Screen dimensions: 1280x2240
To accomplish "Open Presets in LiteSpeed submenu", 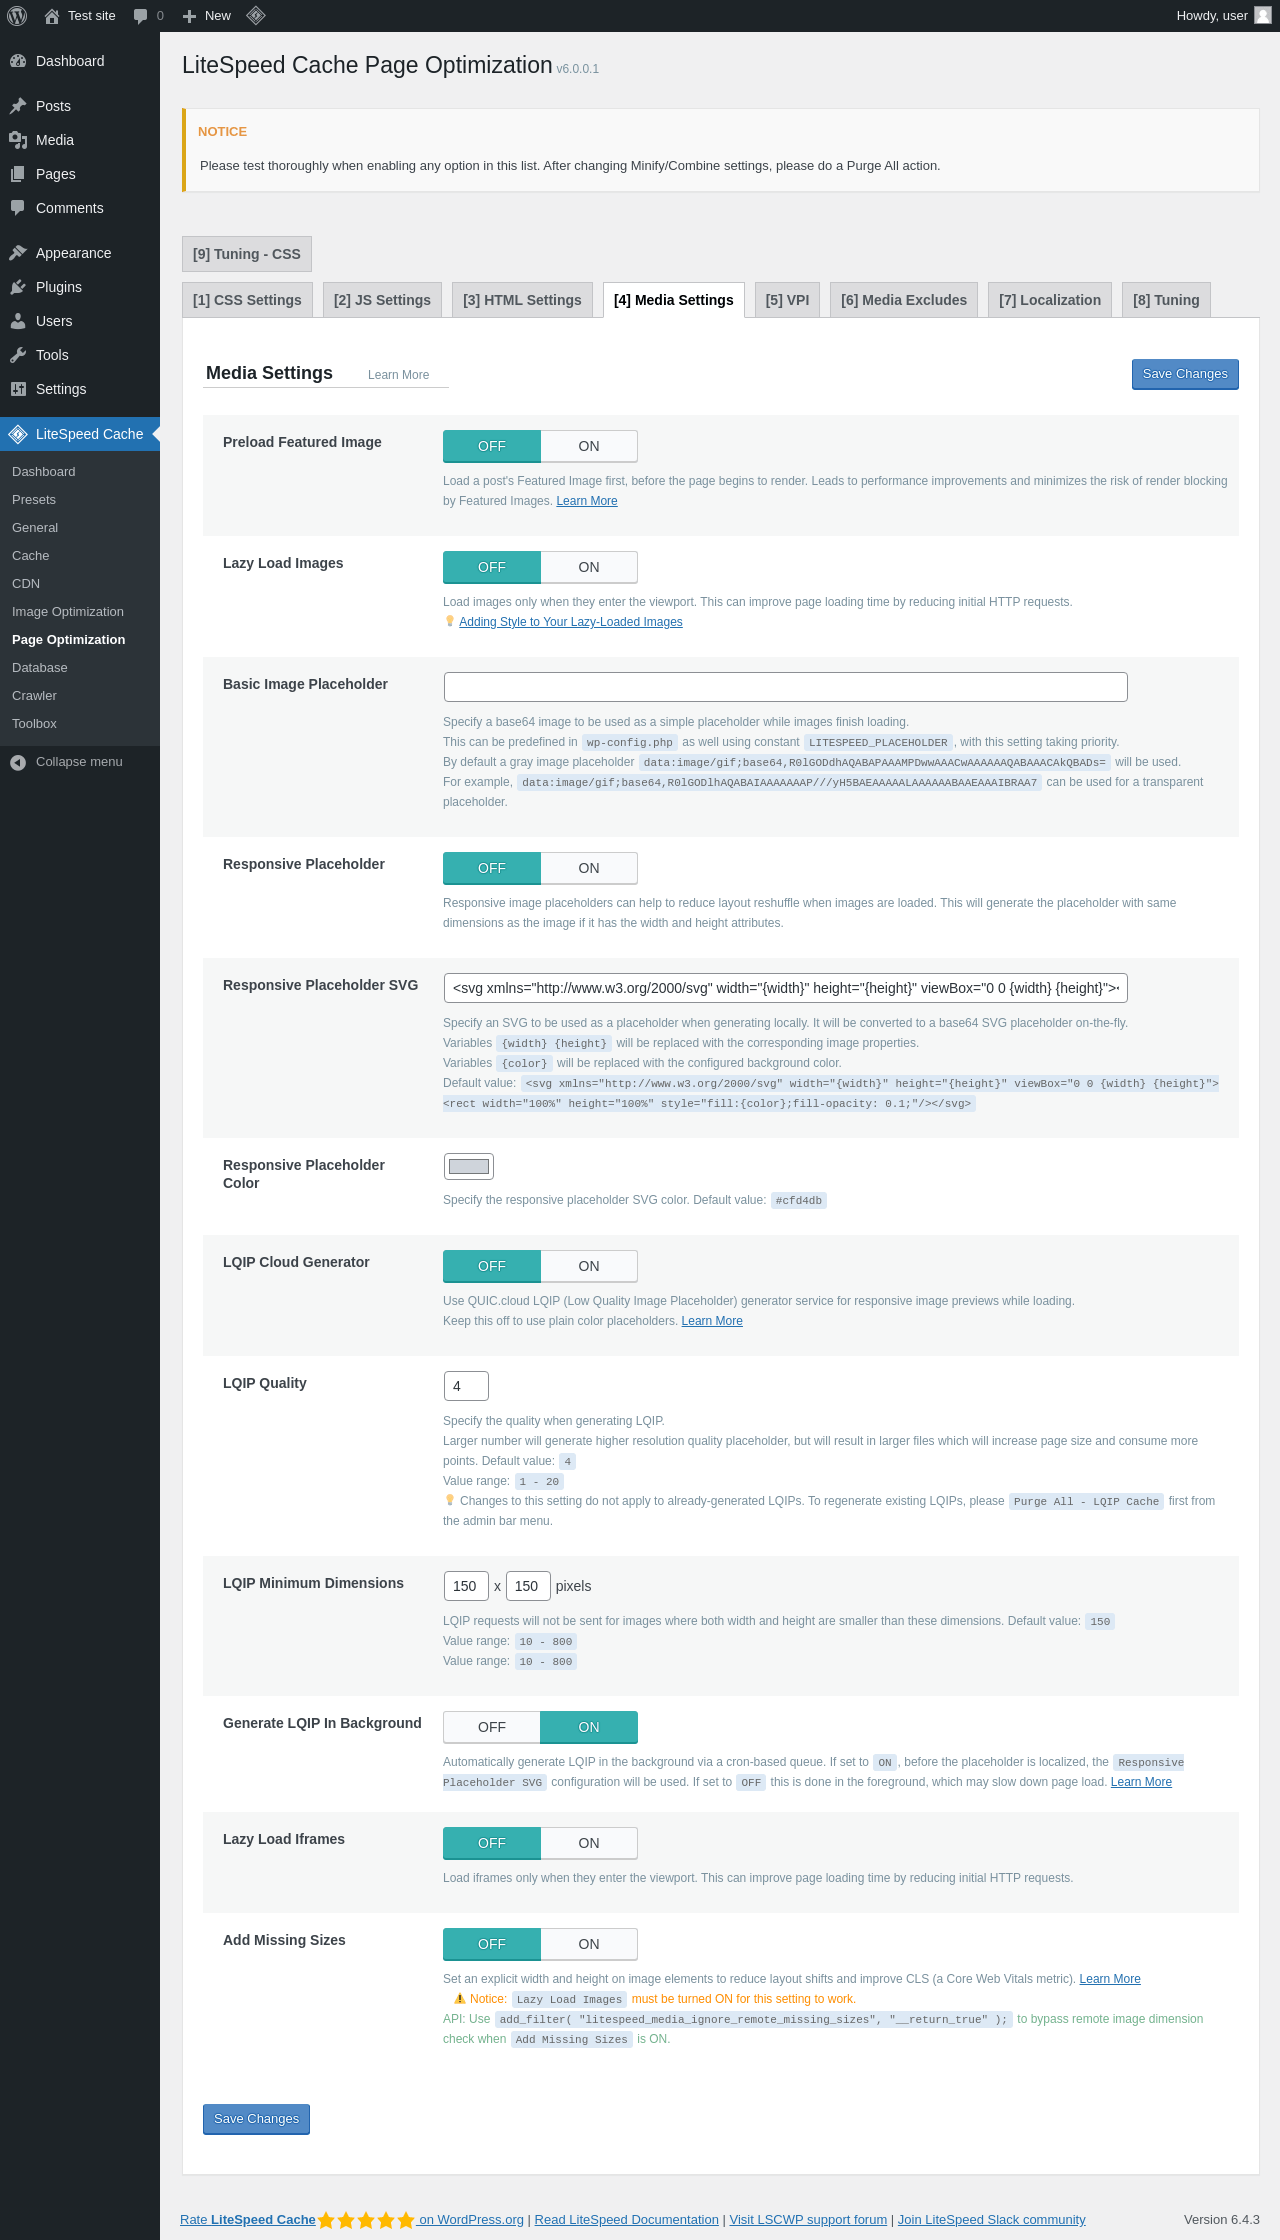I will [x=34, y=500].
